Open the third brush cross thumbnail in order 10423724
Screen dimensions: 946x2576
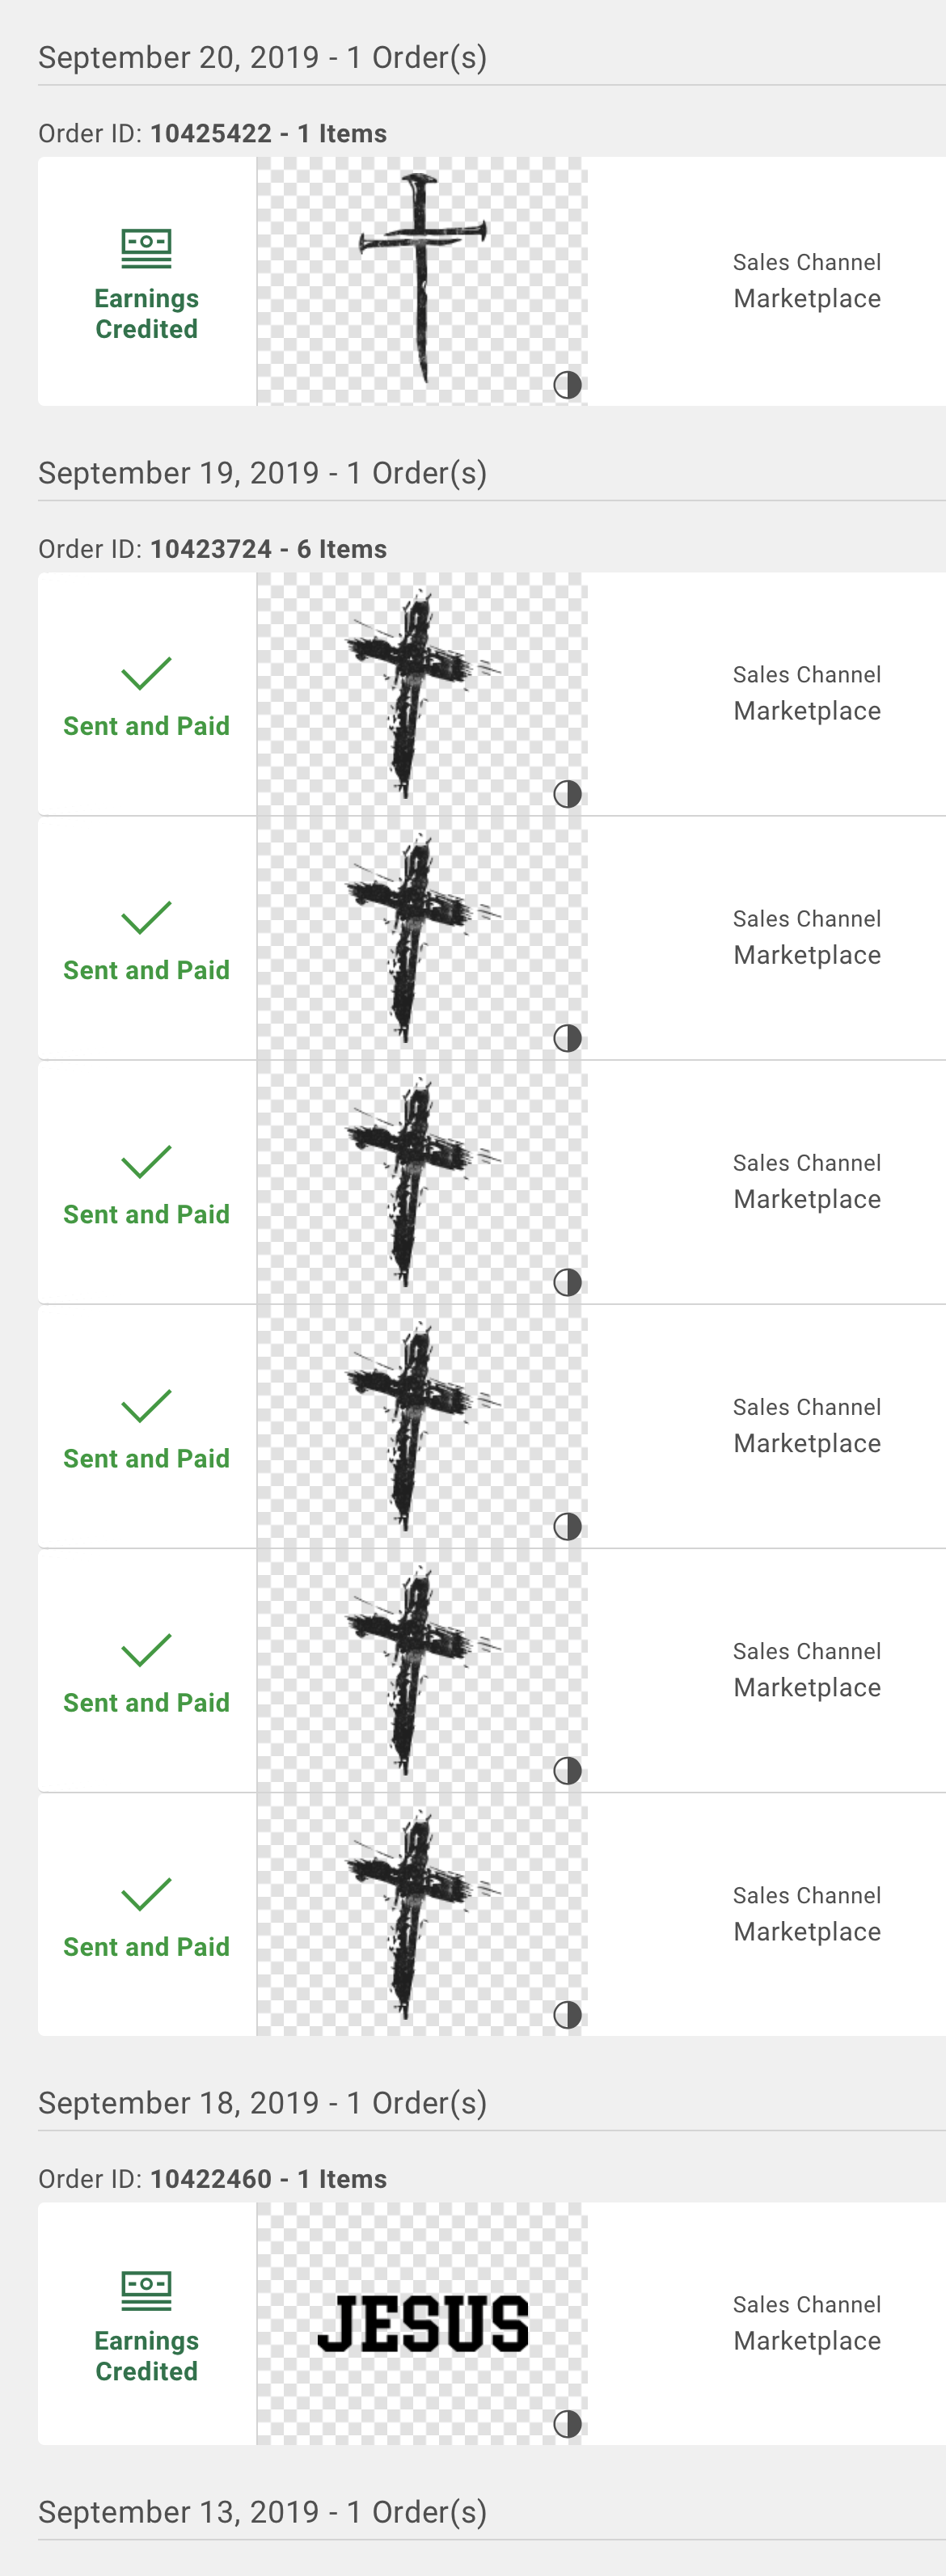(x=422, y=1182)
